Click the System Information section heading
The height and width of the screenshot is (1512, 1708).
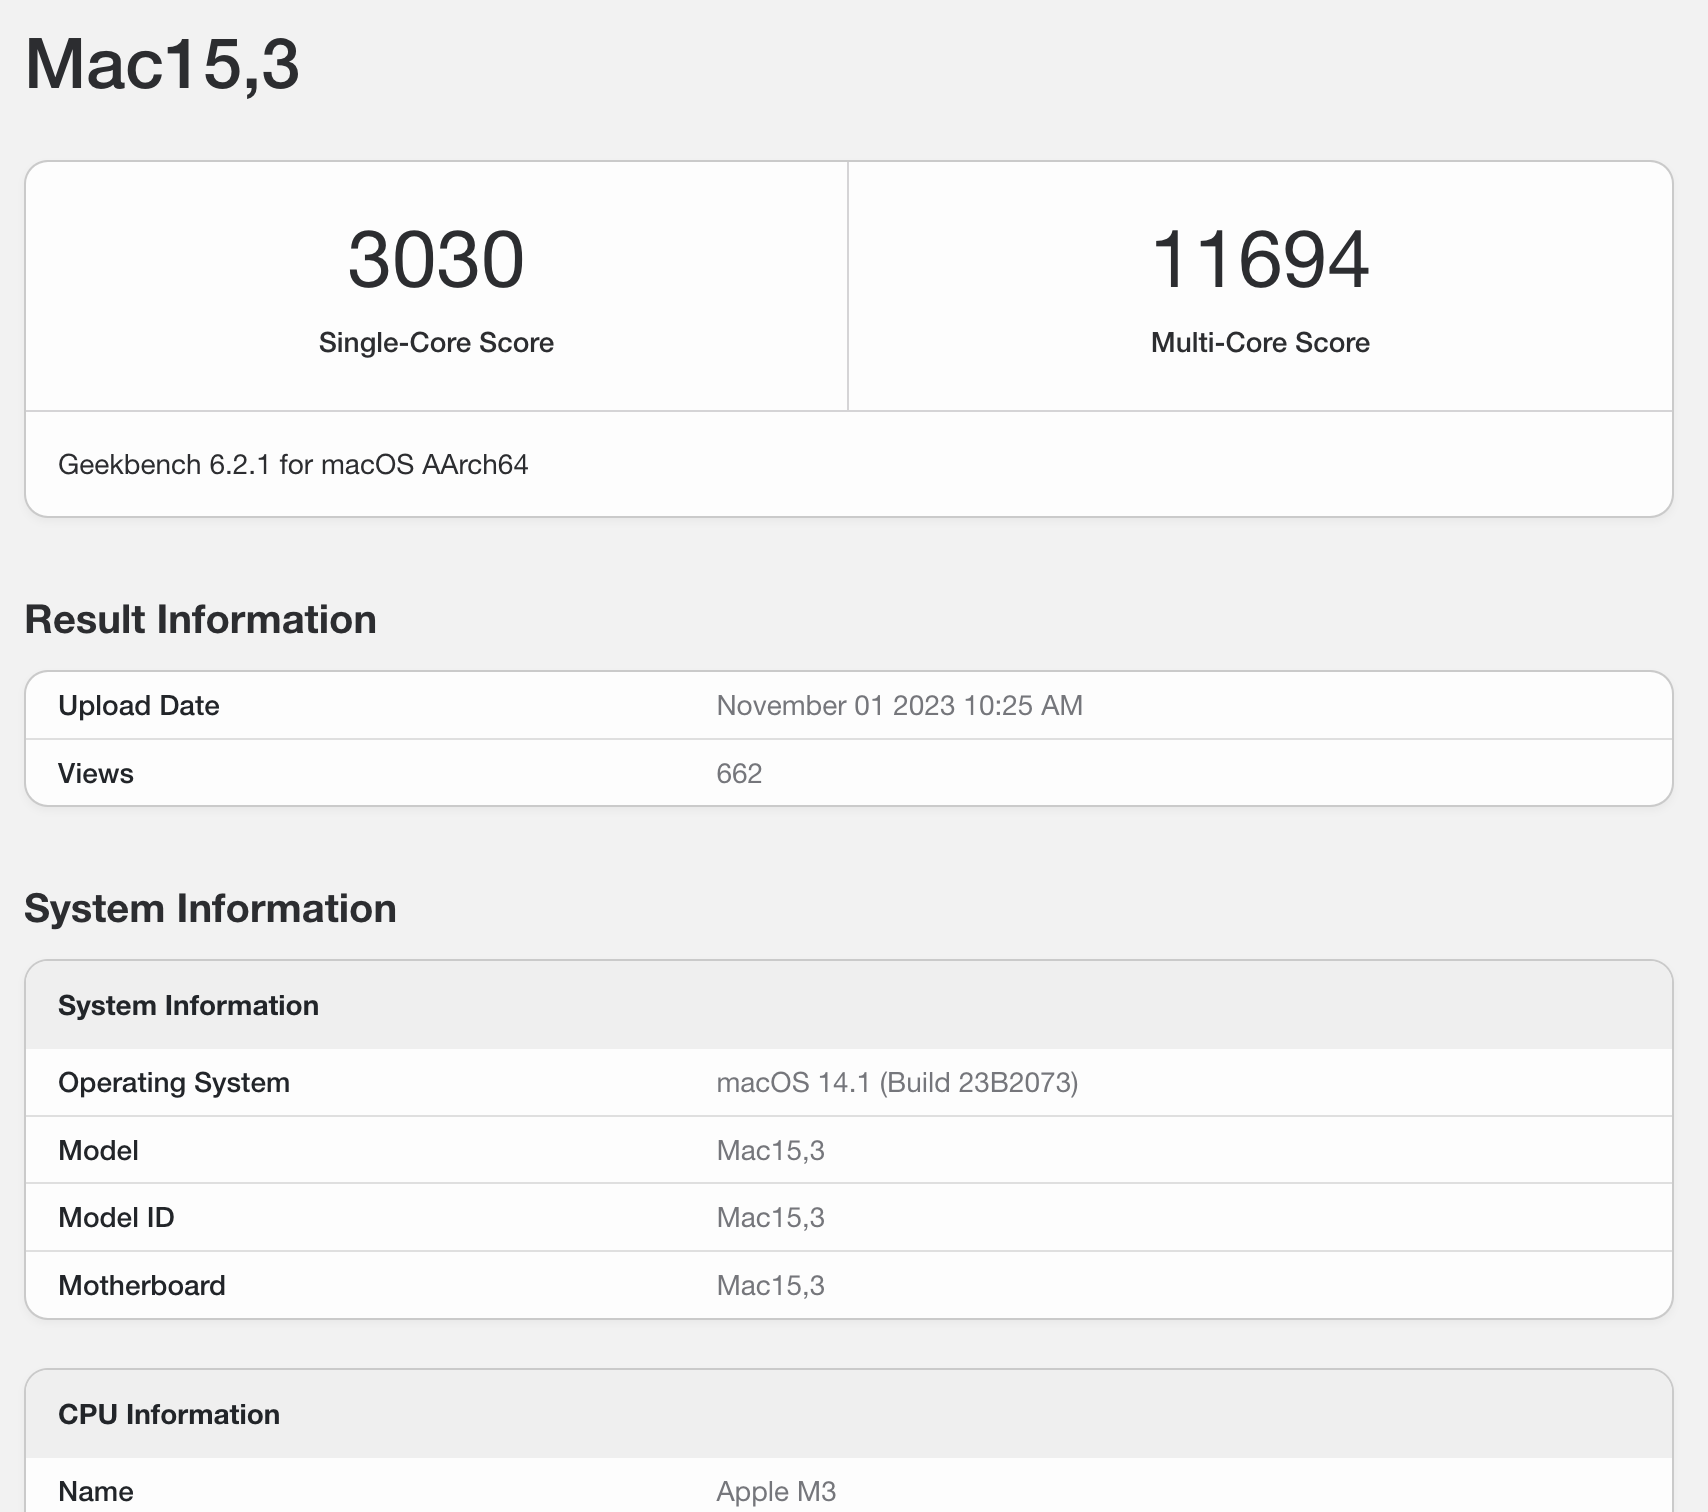[211, 908]
